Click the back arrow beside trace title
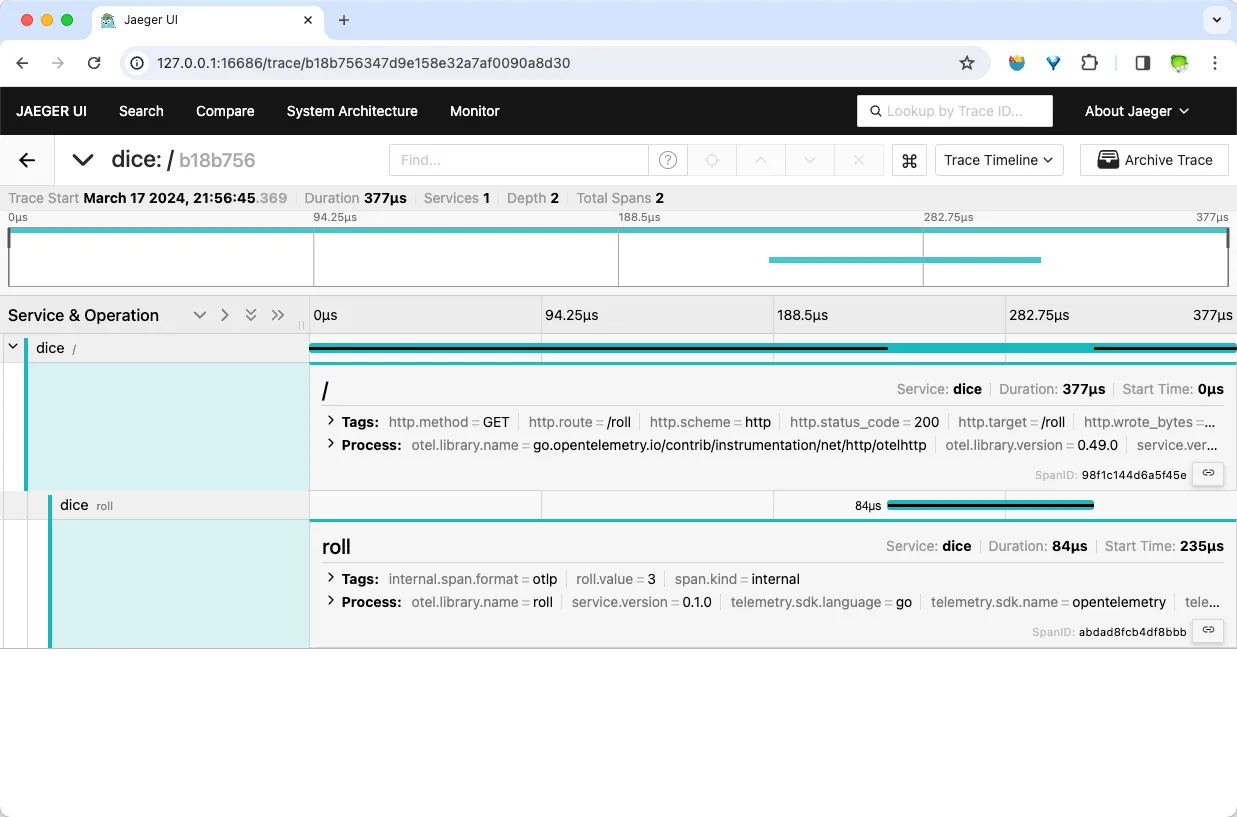 click(x=27, y=160)
